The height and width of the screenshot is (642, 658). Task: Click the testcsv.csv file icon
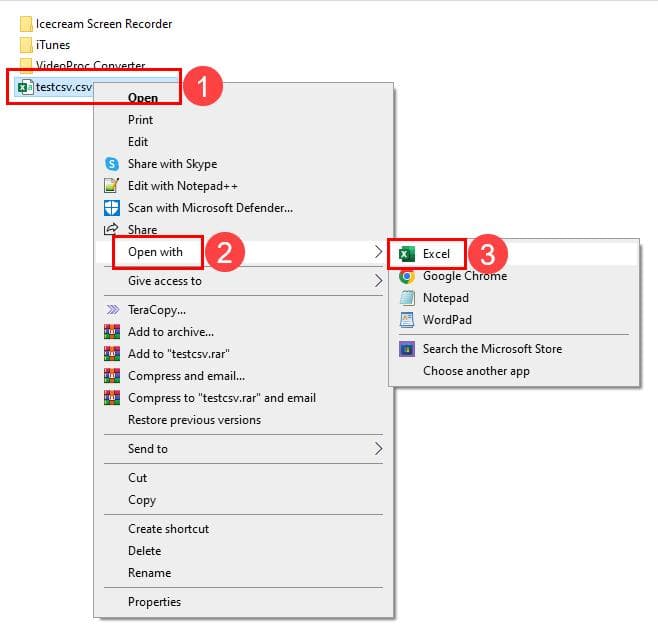(x=25, y=87)
